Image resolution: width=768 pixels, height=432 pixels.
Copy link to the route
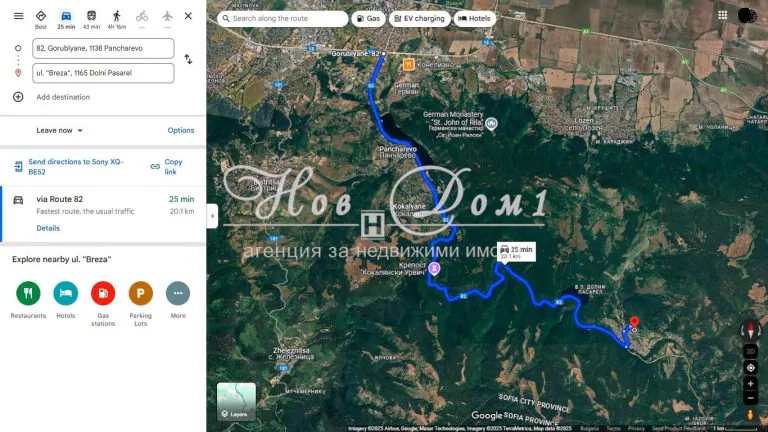pyautogui.click(x=168, y=166)
